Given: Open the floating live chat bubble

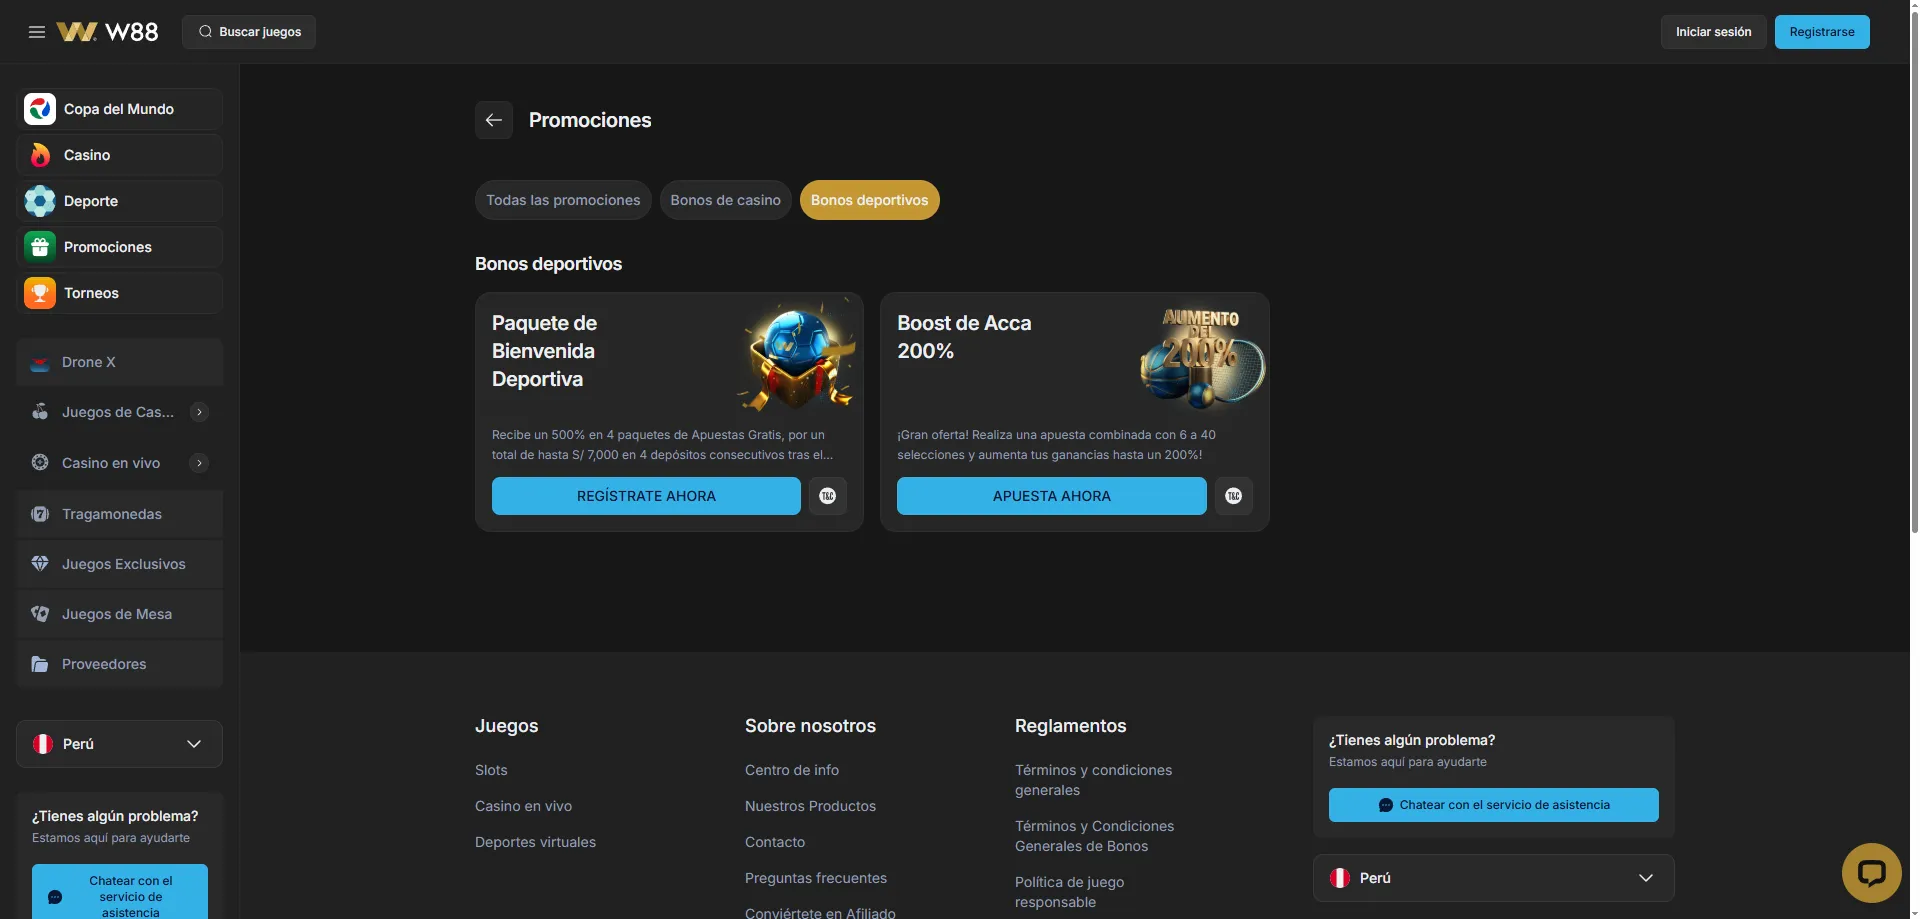Looking at the screenshot, I should pos(1871,873).
